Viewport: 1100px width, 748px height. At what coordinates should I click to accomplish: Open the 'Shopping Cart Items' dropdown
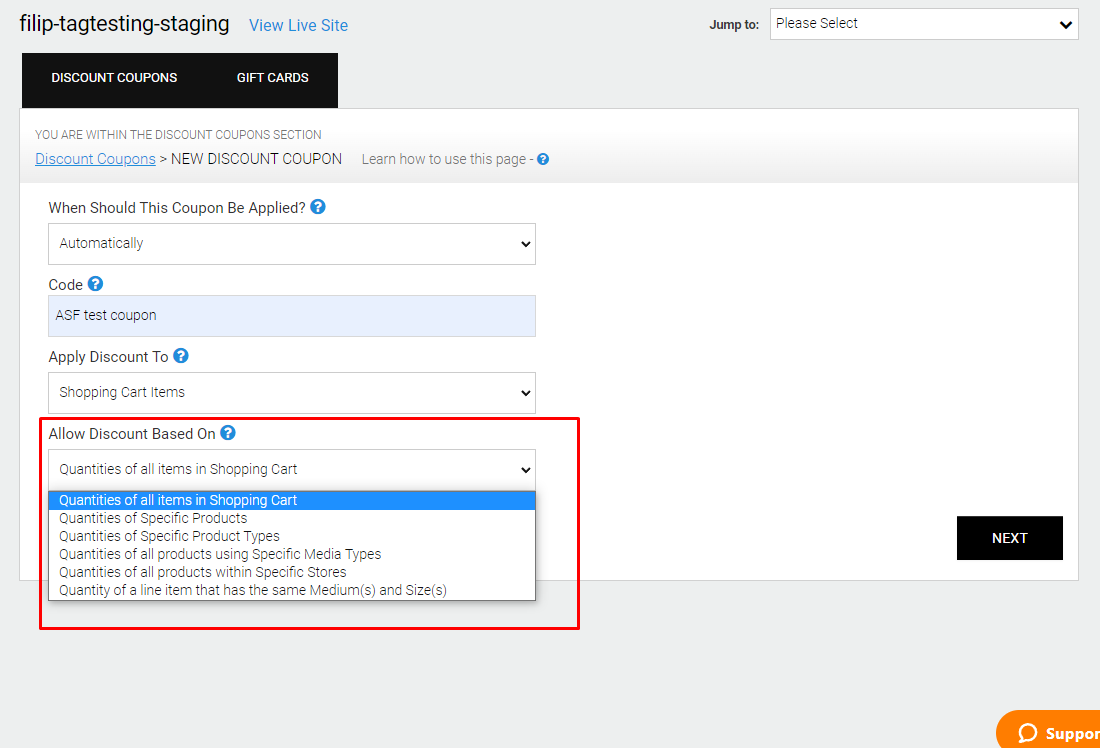[x=292, y=392]
